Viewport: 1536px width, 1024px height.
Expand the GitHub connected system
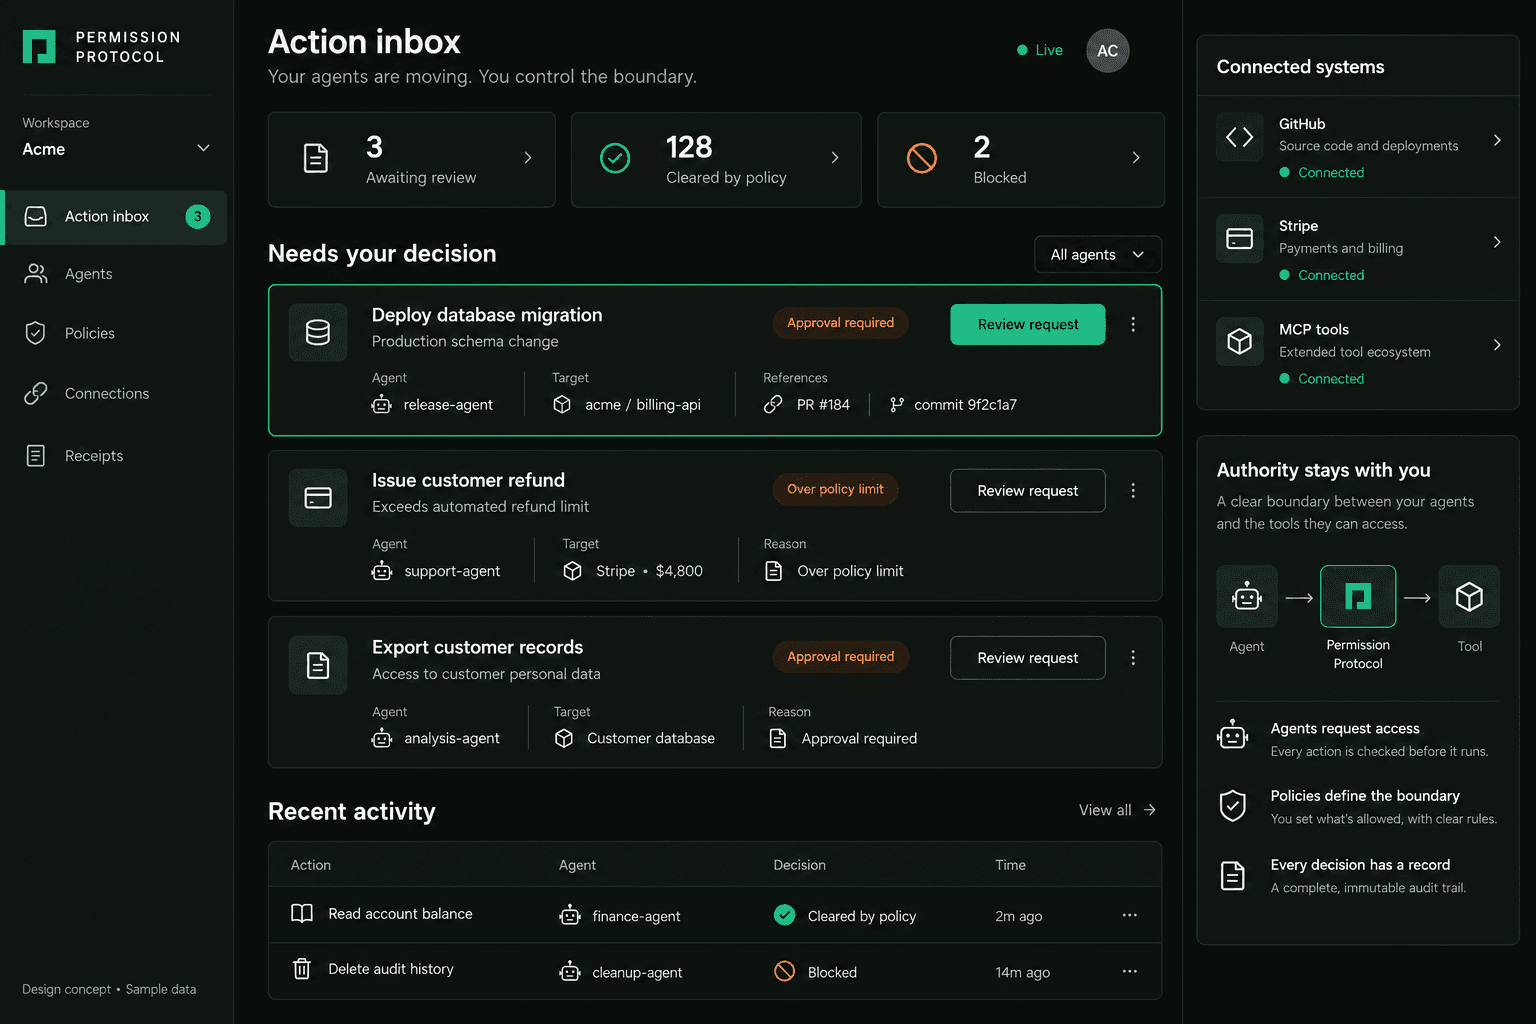(1497, 140)
